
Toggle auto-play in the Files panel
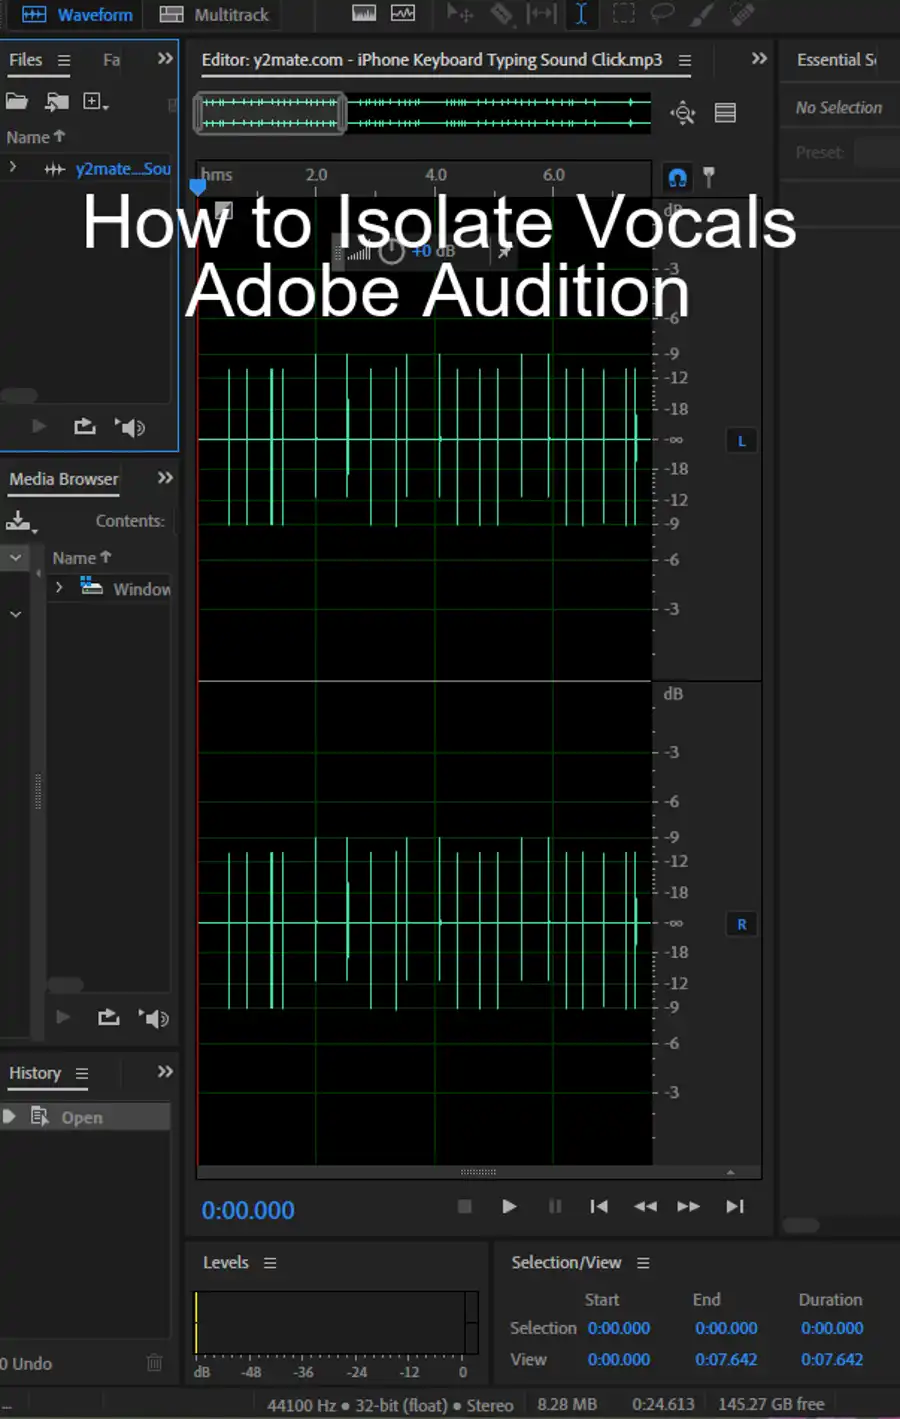tap(131, 427)
